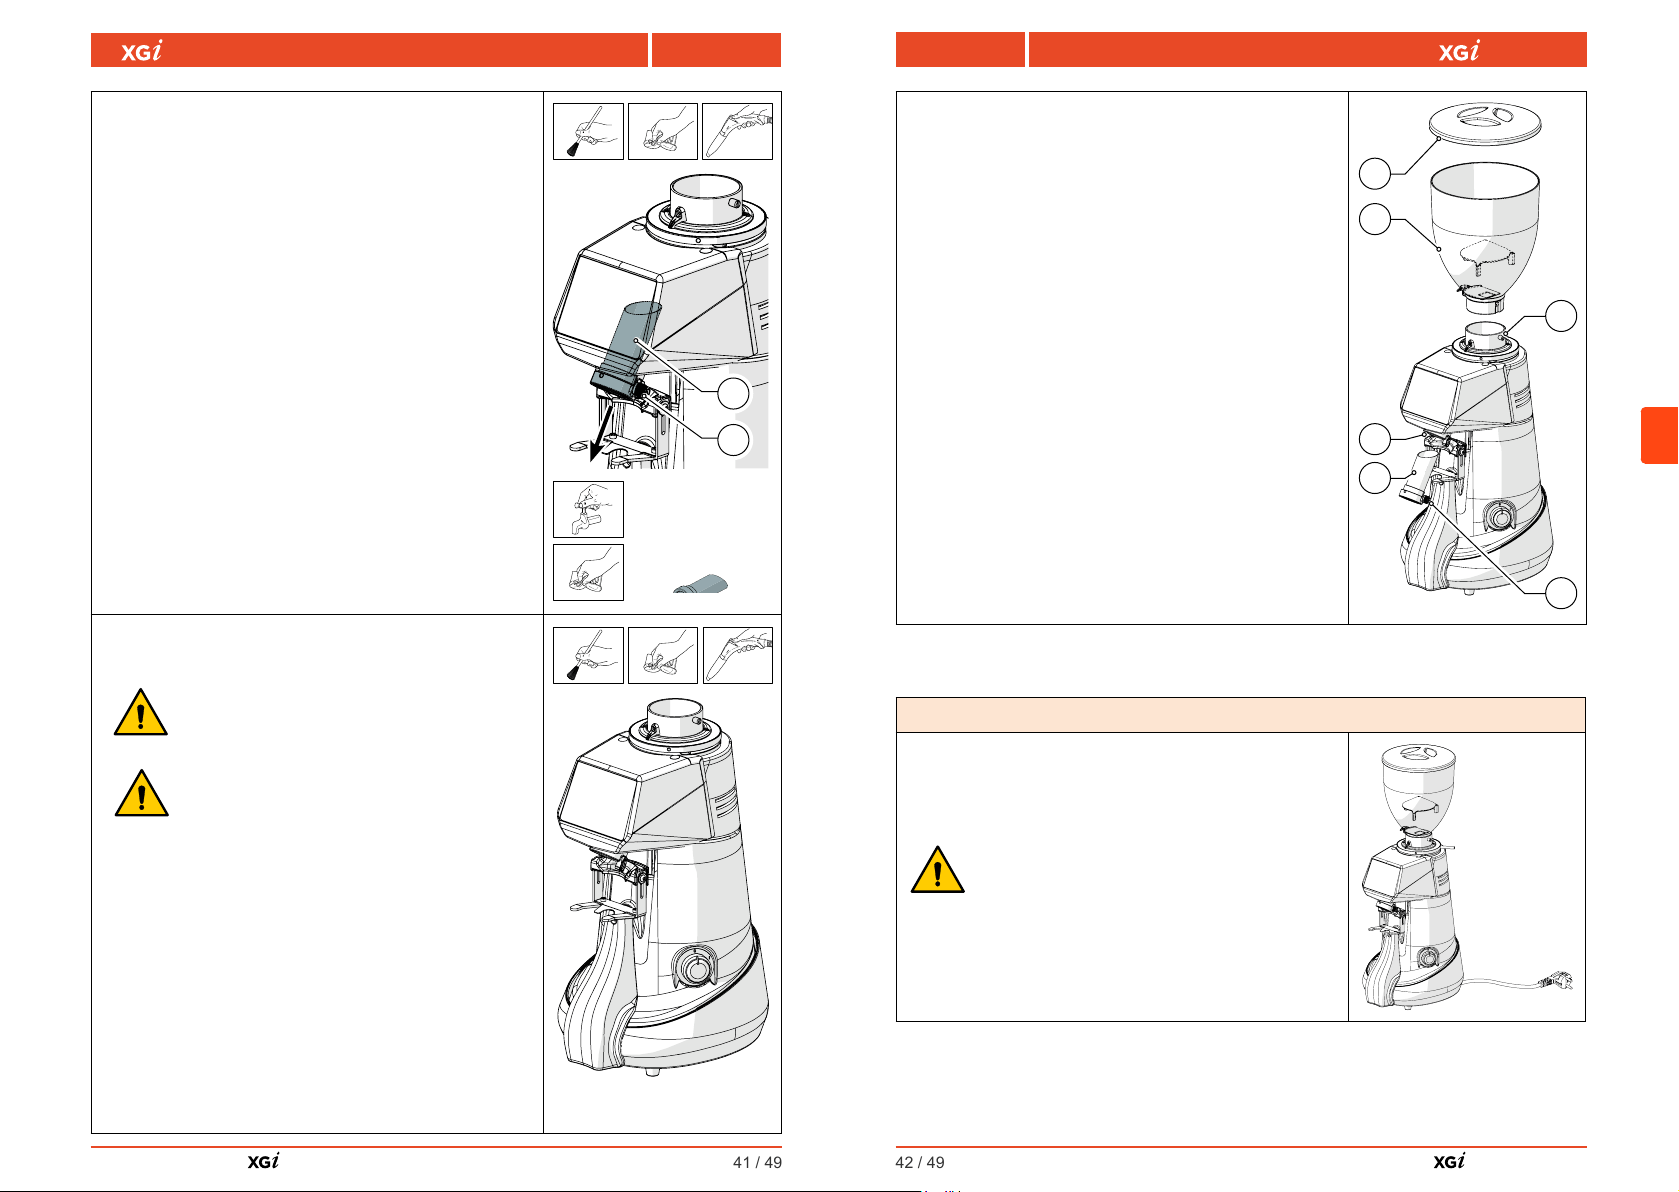The image size is (1679, 1192).
Task: Click the grinder illustration without chute on page 41
Action: click(662, 887)
